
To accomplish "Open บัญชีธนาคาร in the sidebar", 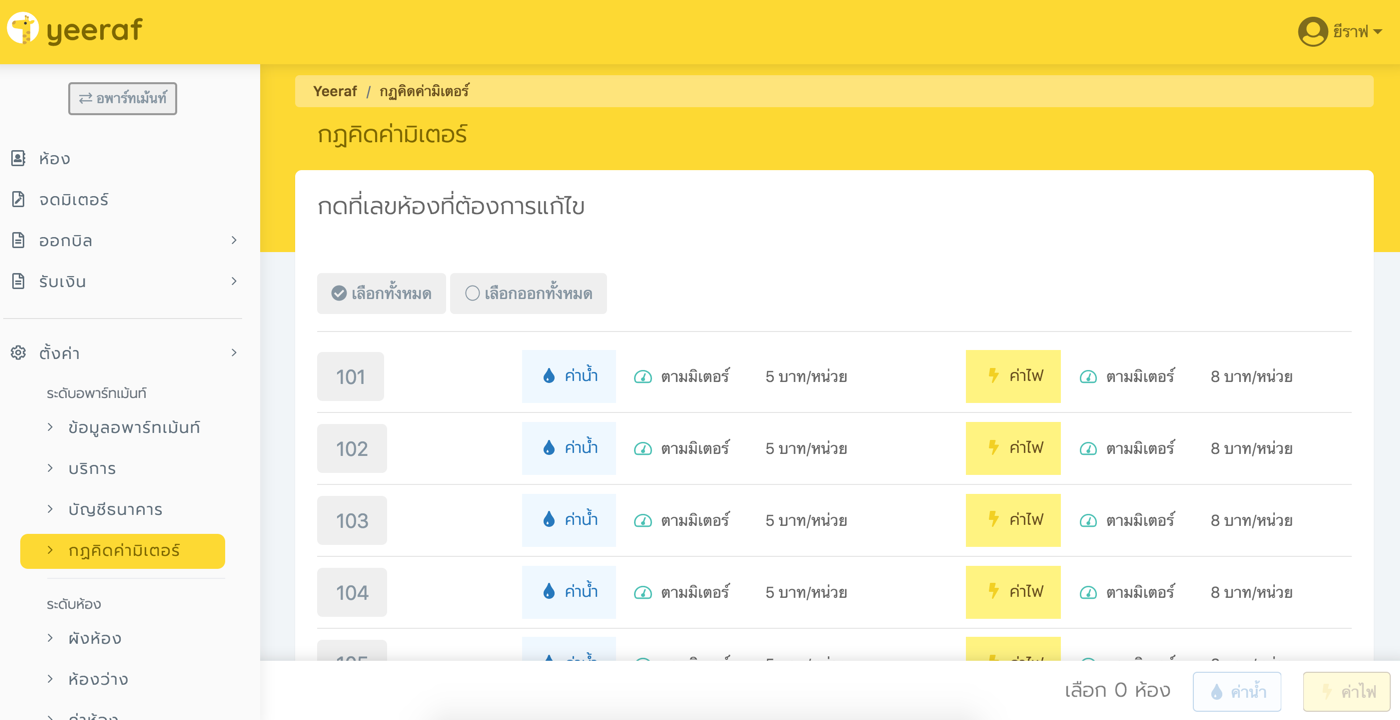I will (115, 509).
